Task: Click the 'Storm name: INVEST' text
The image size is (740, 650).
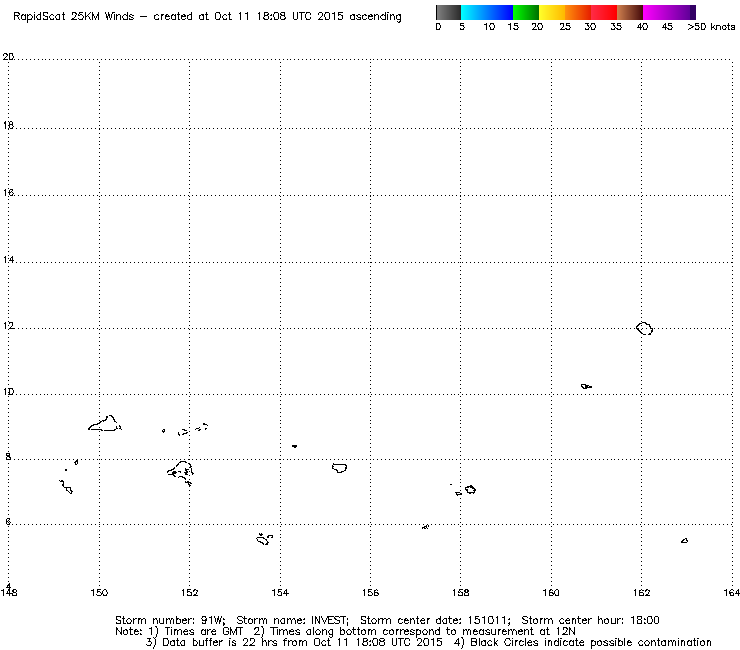Action: coord(292,620)
